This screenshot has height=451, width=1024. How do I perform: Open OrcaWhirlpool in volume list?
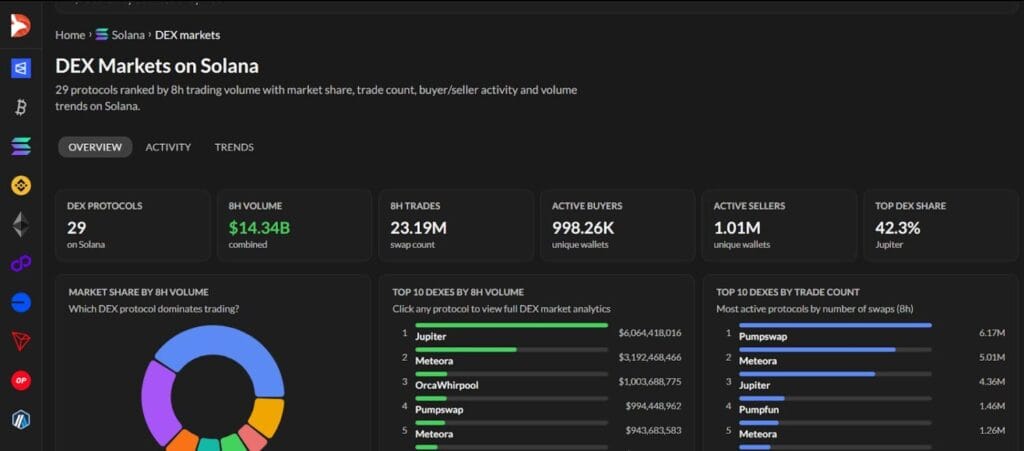tap(447, 385)
